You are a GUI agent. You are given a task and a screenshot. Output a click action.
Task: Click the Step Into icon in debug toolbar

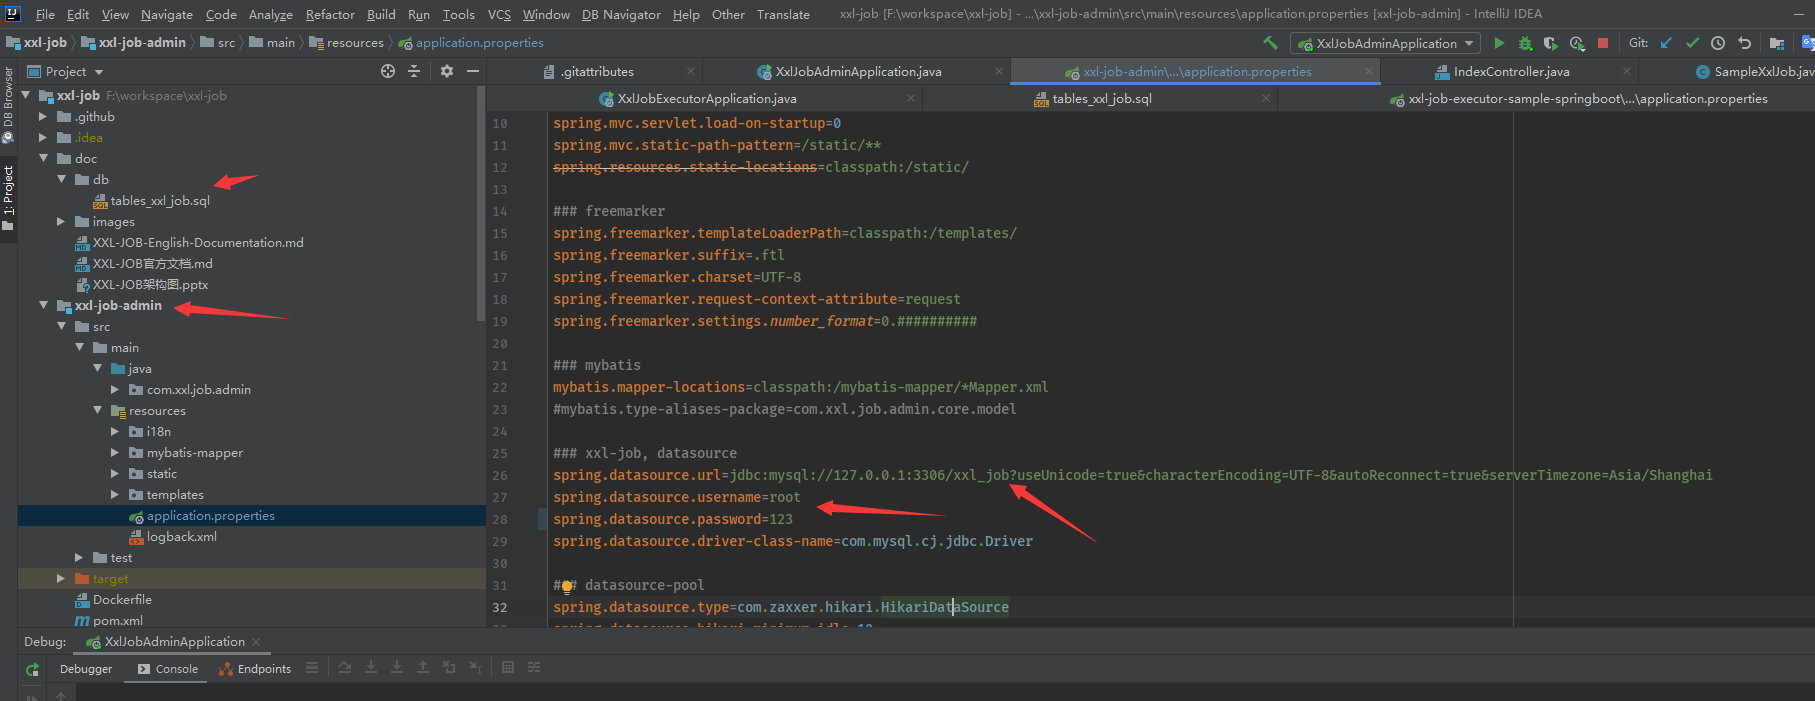point(371,667)
